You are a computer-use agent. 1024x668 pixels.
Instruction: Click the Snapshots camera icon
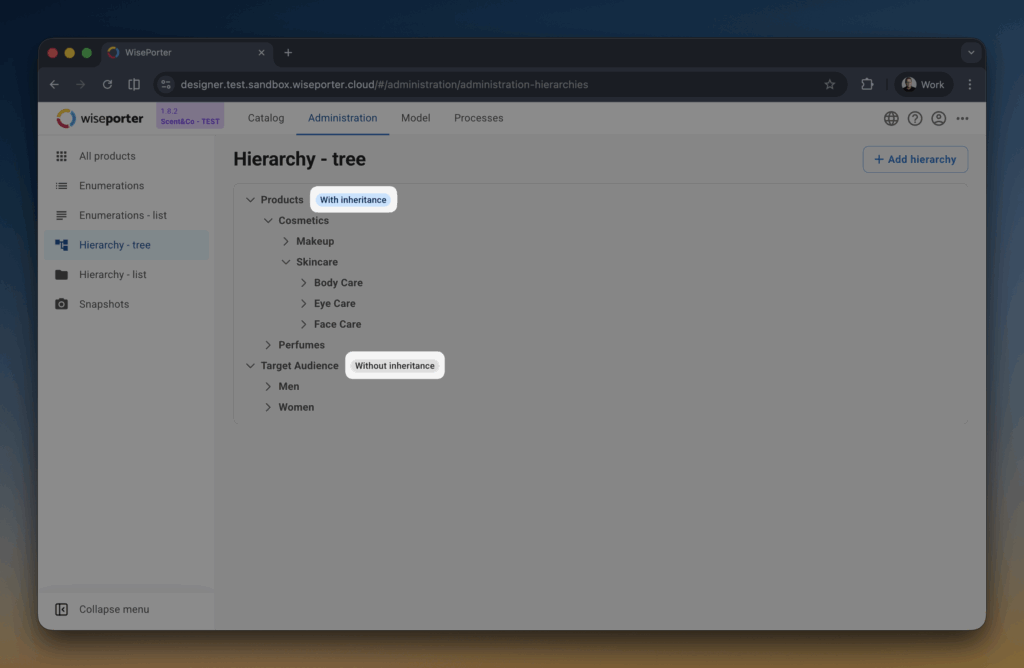[x=61, y=304]
